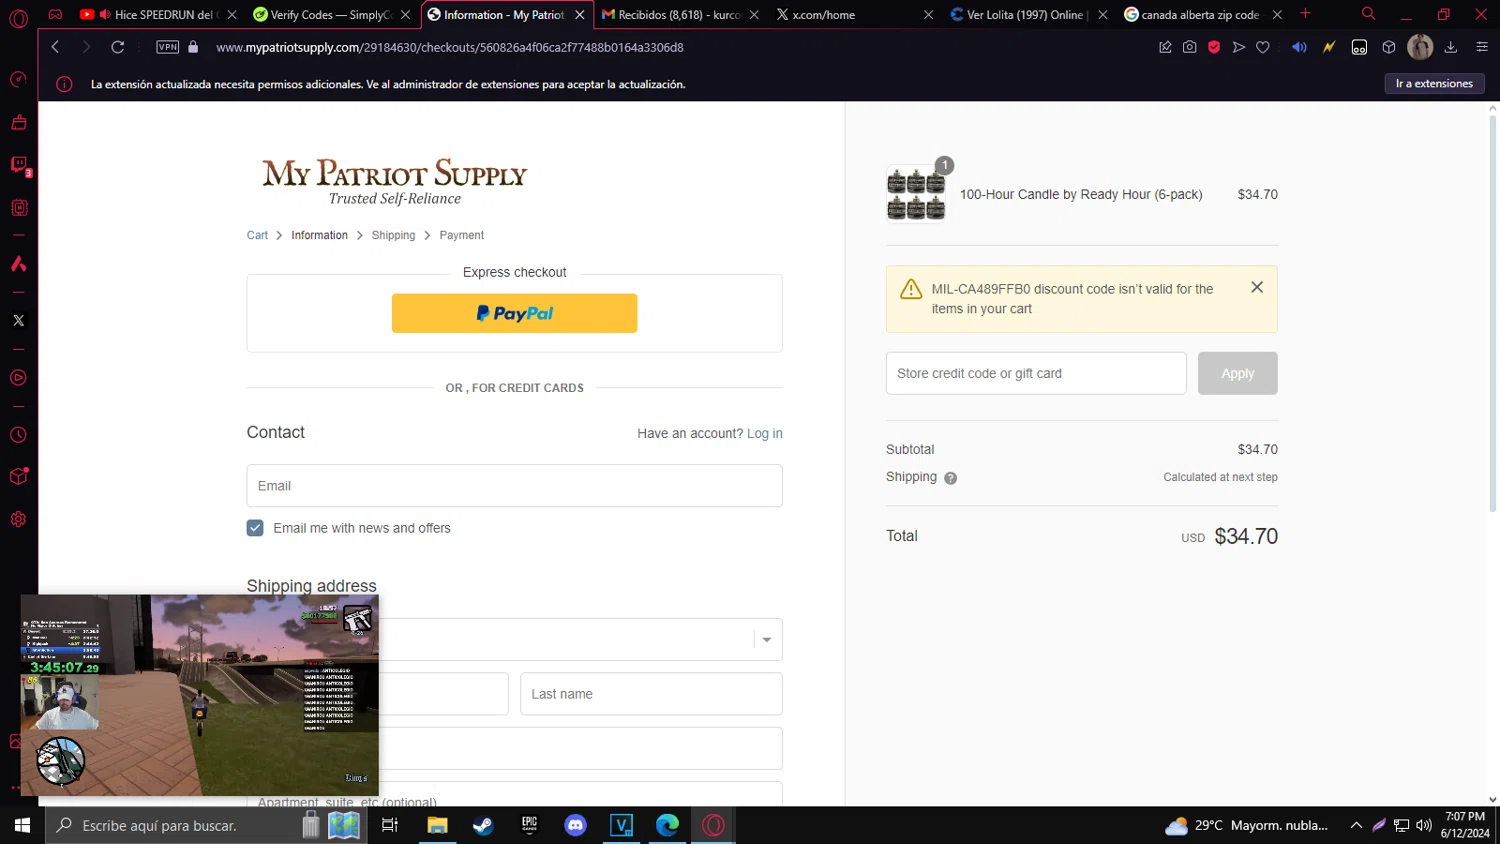Open sidebar Settings gear icon
Viewport: 1500px width, 844px height.
18,520
